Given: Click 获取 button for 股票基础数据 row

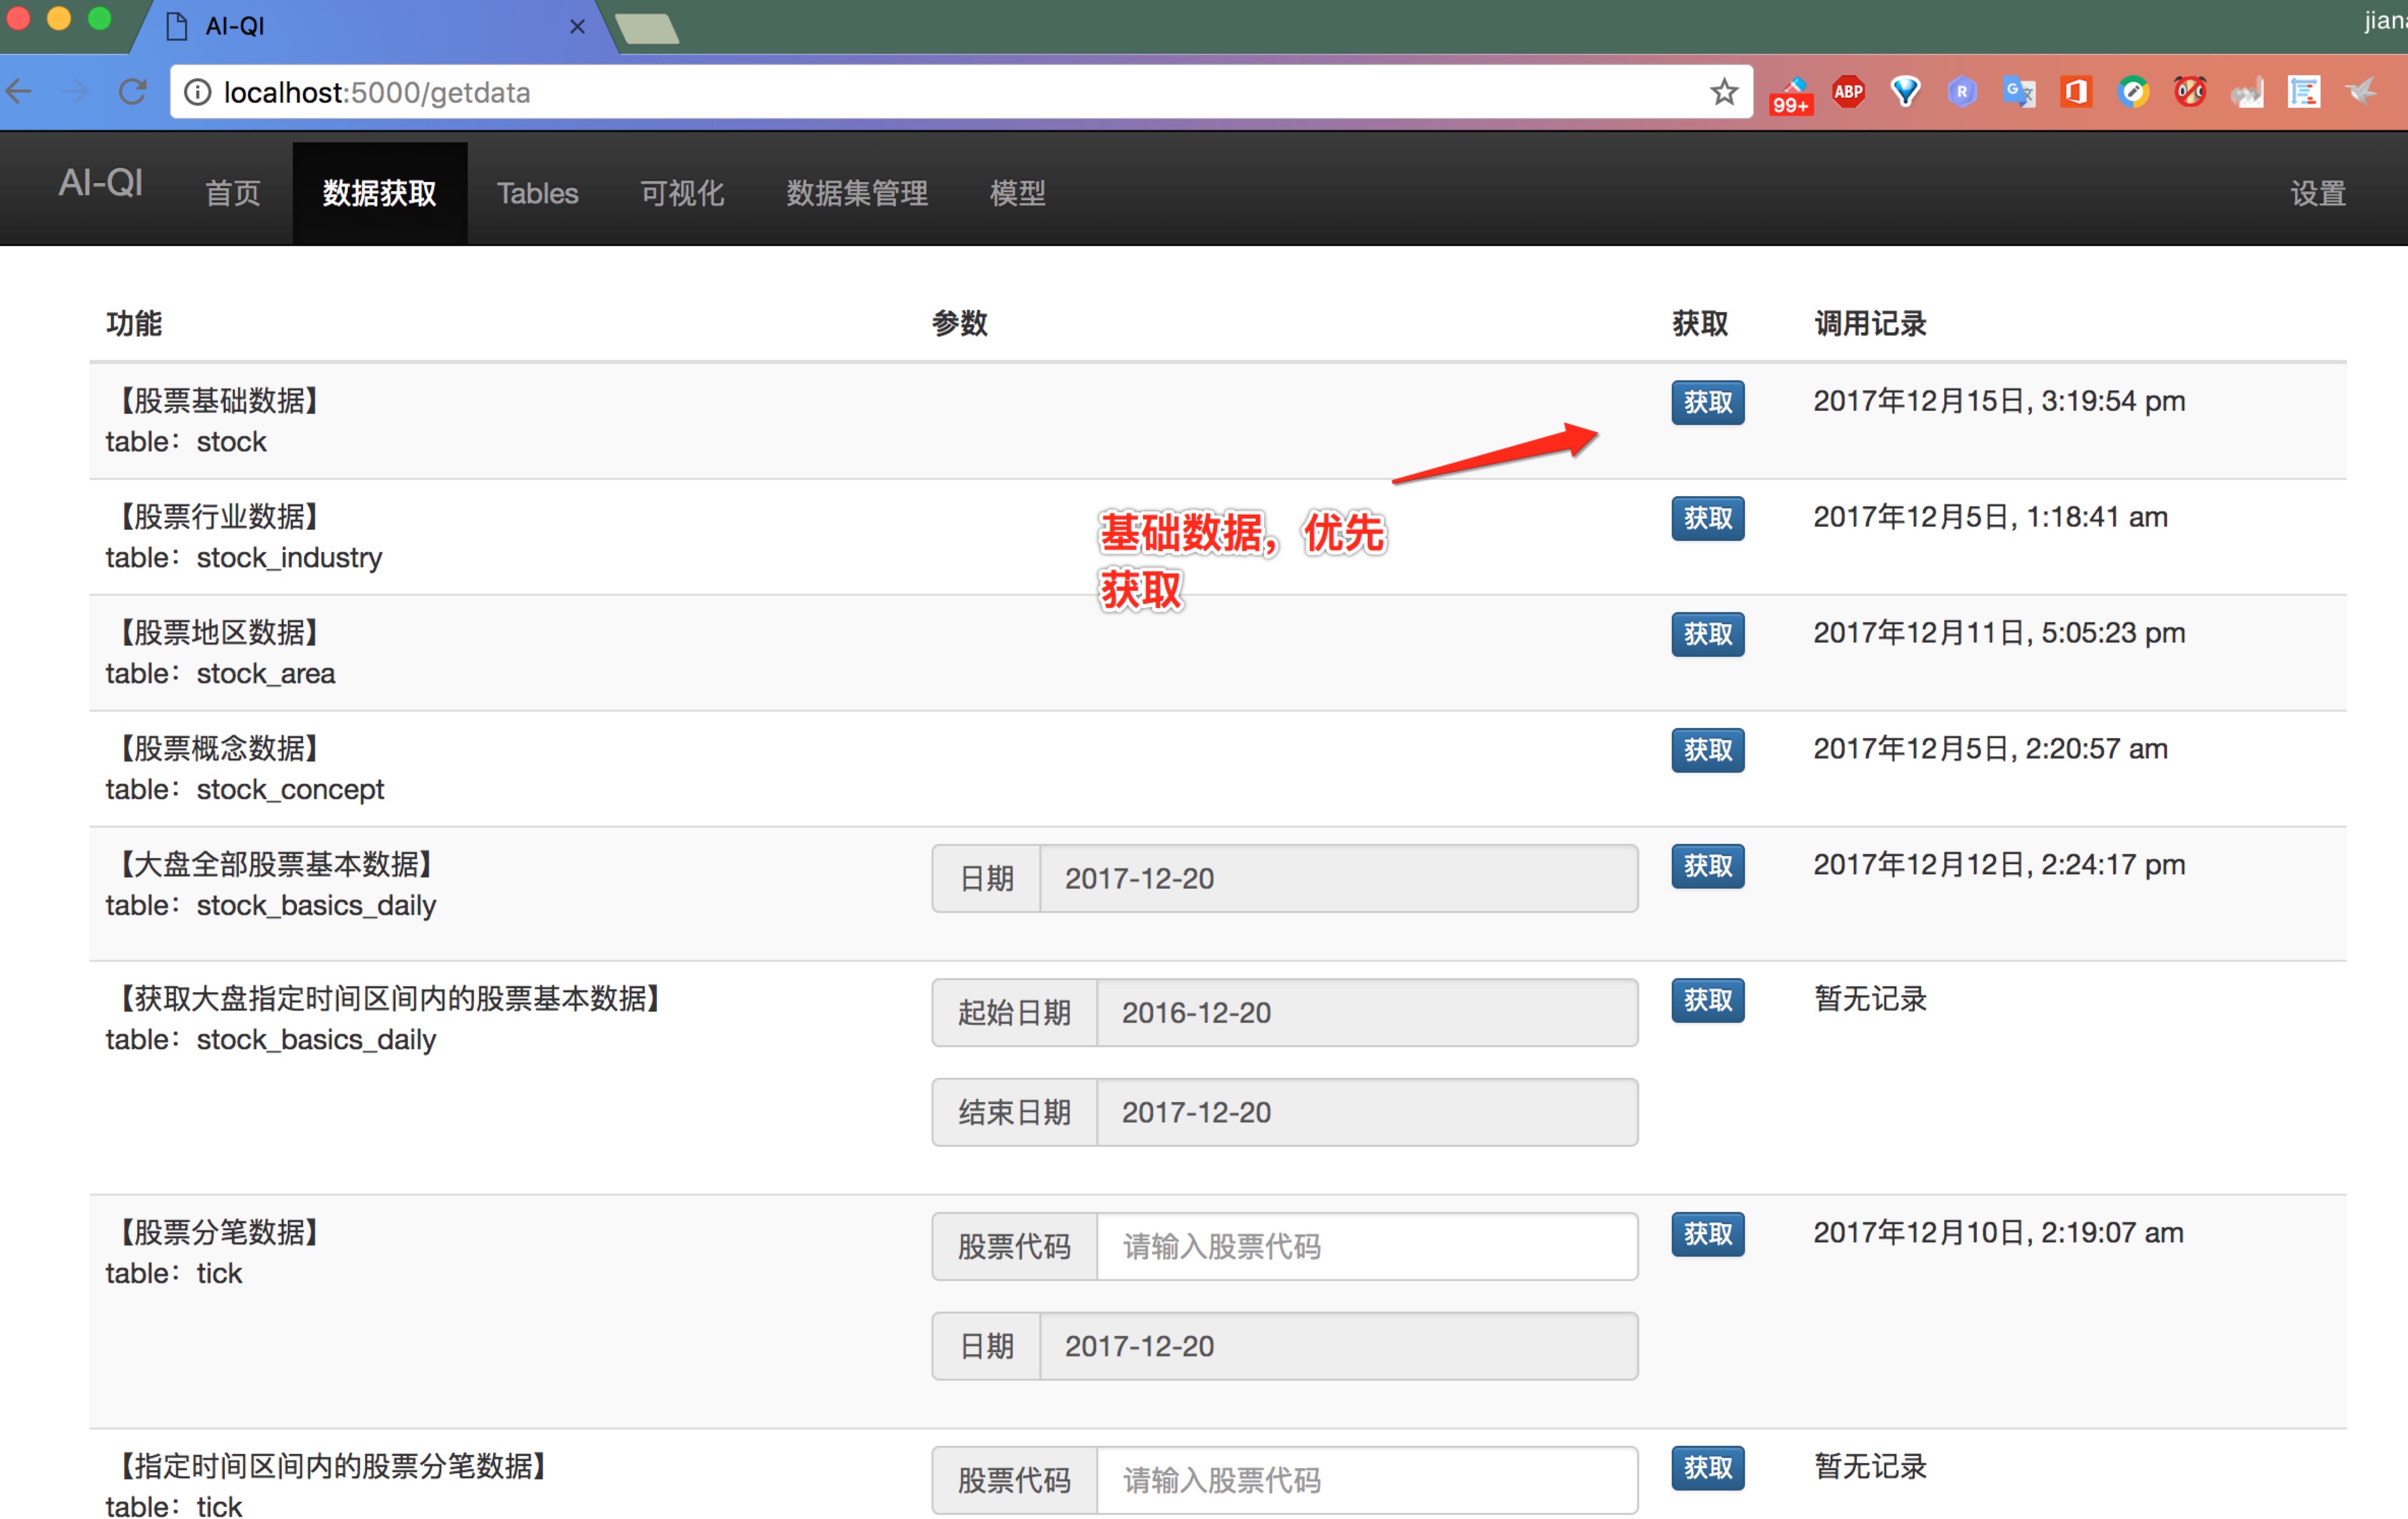Looking at the screenshot, I should coord(1707,402).
